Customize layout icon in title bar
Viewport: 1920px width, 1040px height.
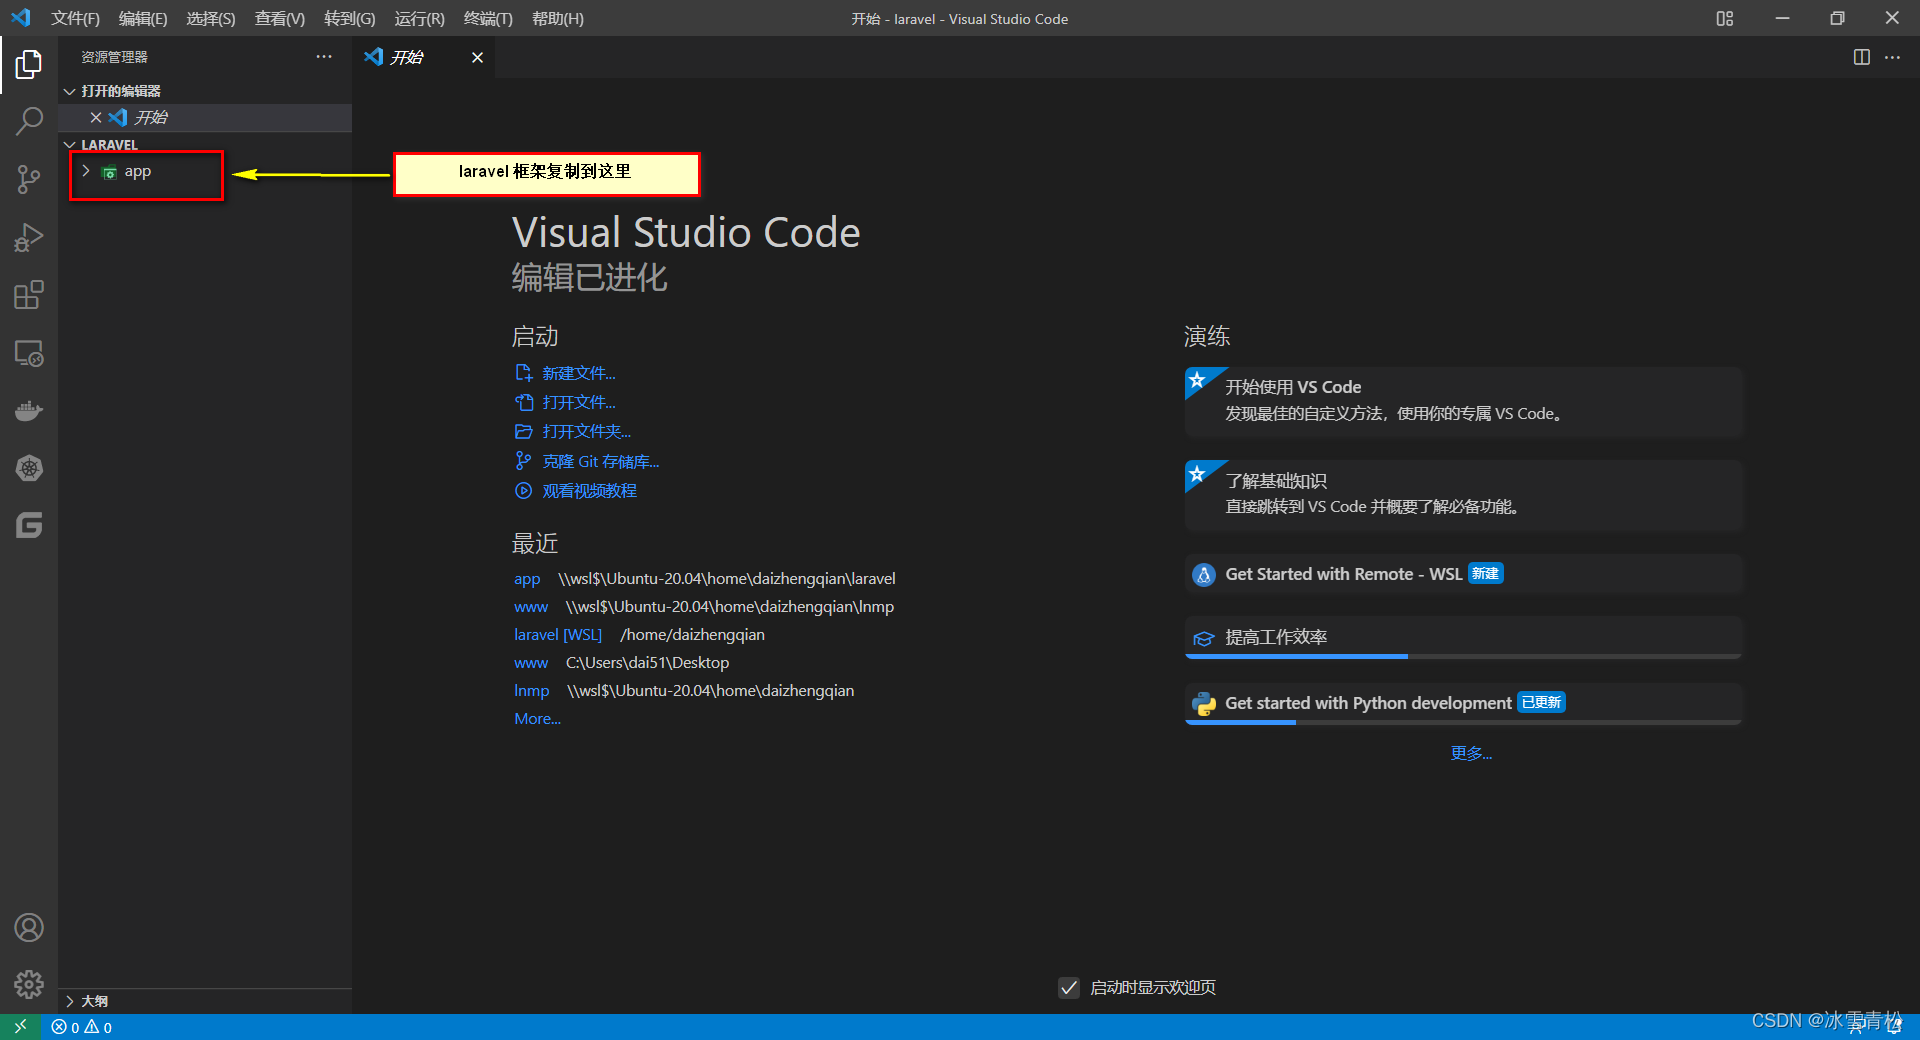click(1725, 18)
